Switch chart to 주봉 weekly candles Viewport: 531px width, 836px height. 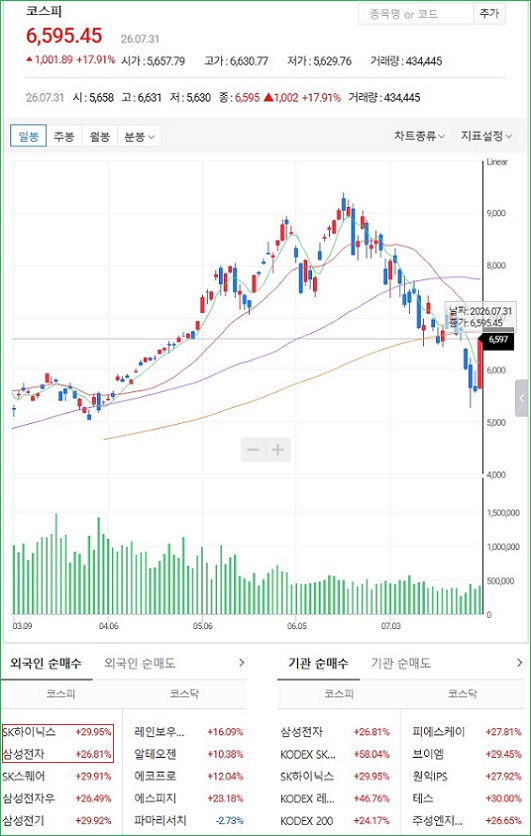64,136
